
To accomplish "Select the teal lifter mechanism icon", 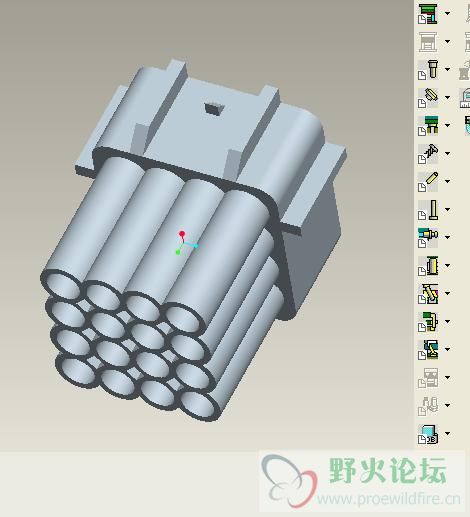I will (428, 349).
